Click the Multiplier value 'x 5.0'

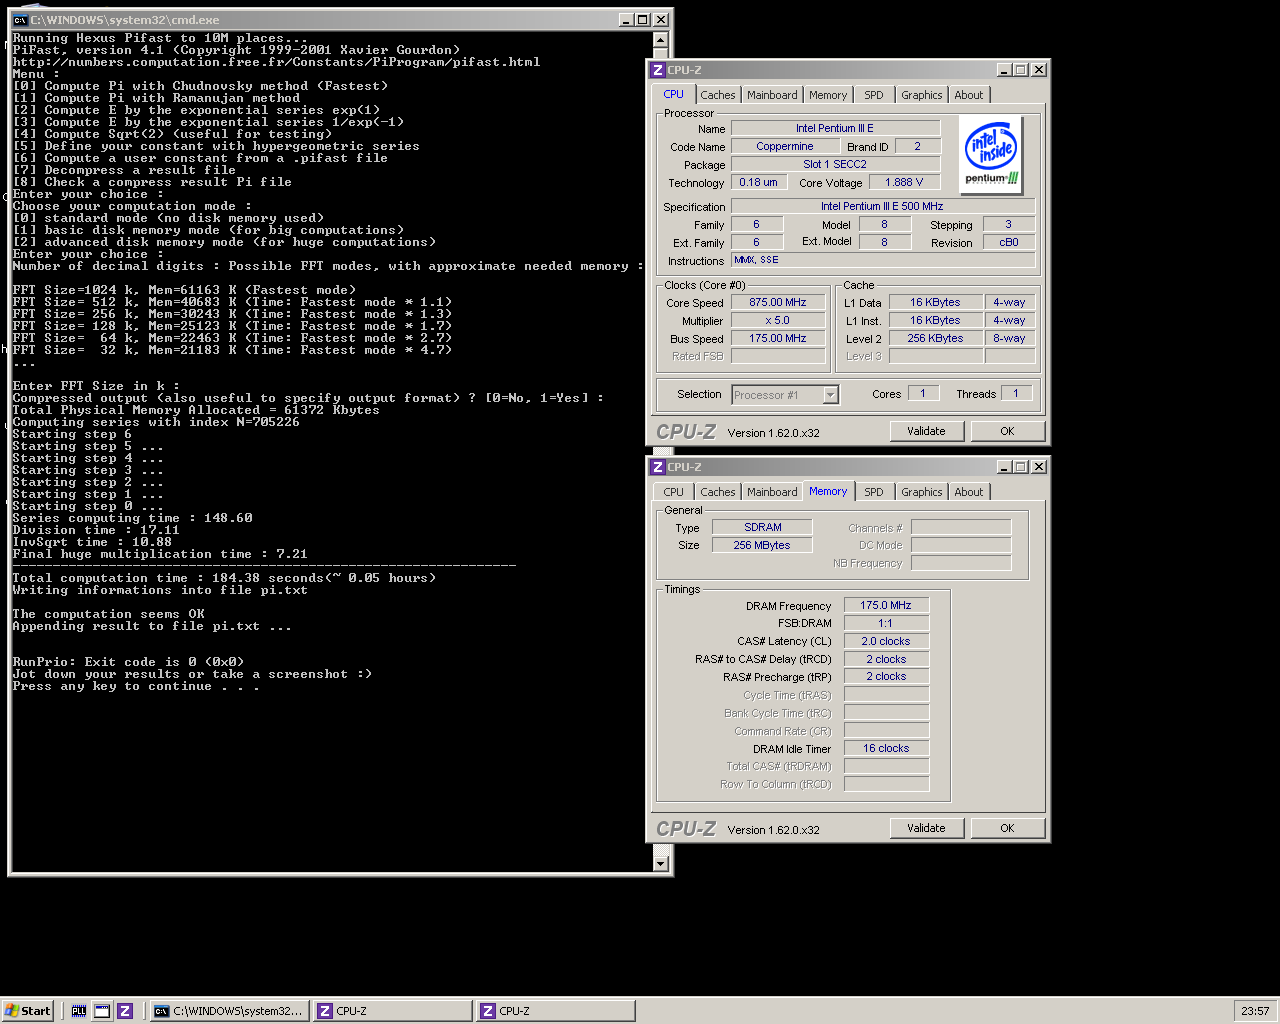778,320
